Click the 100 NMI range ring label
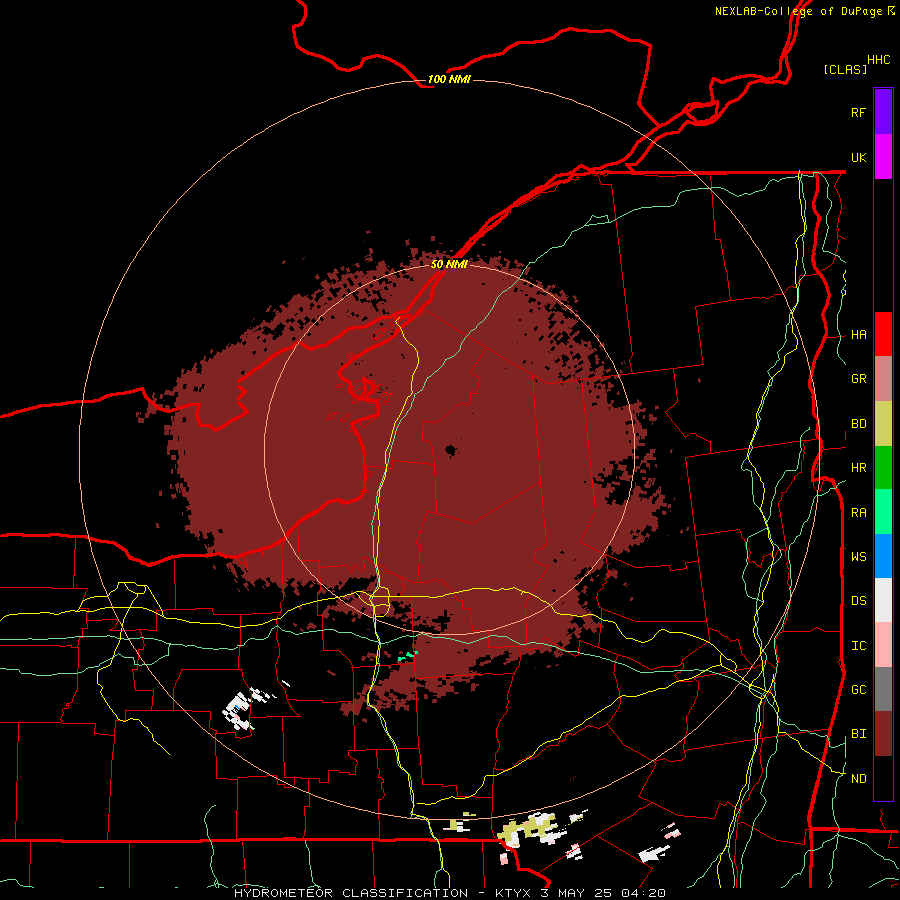 pos(449,79)
